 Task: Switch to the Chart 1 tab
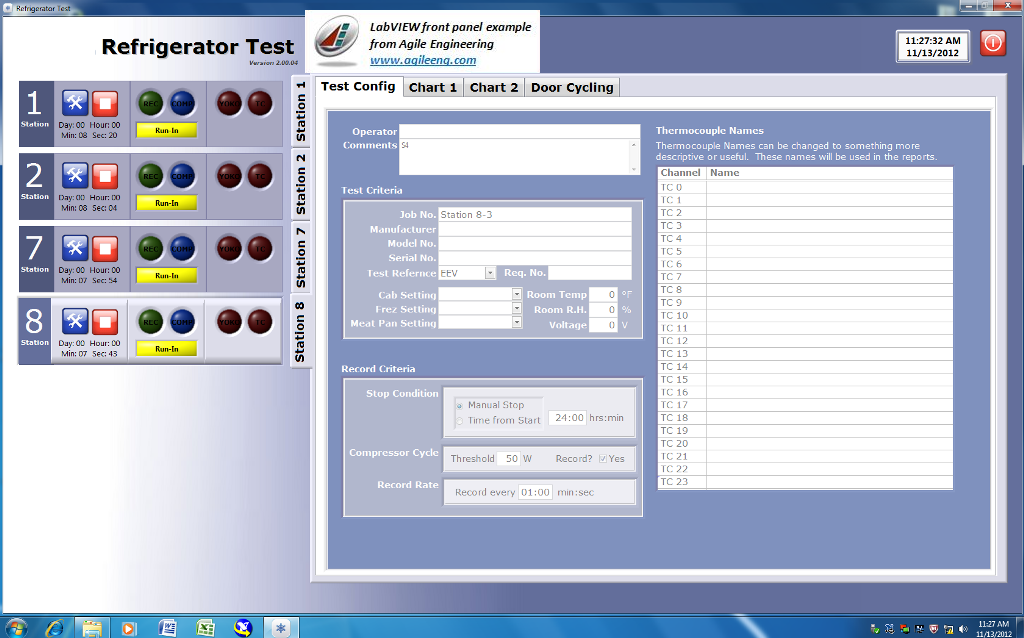[x=432, y=88]
